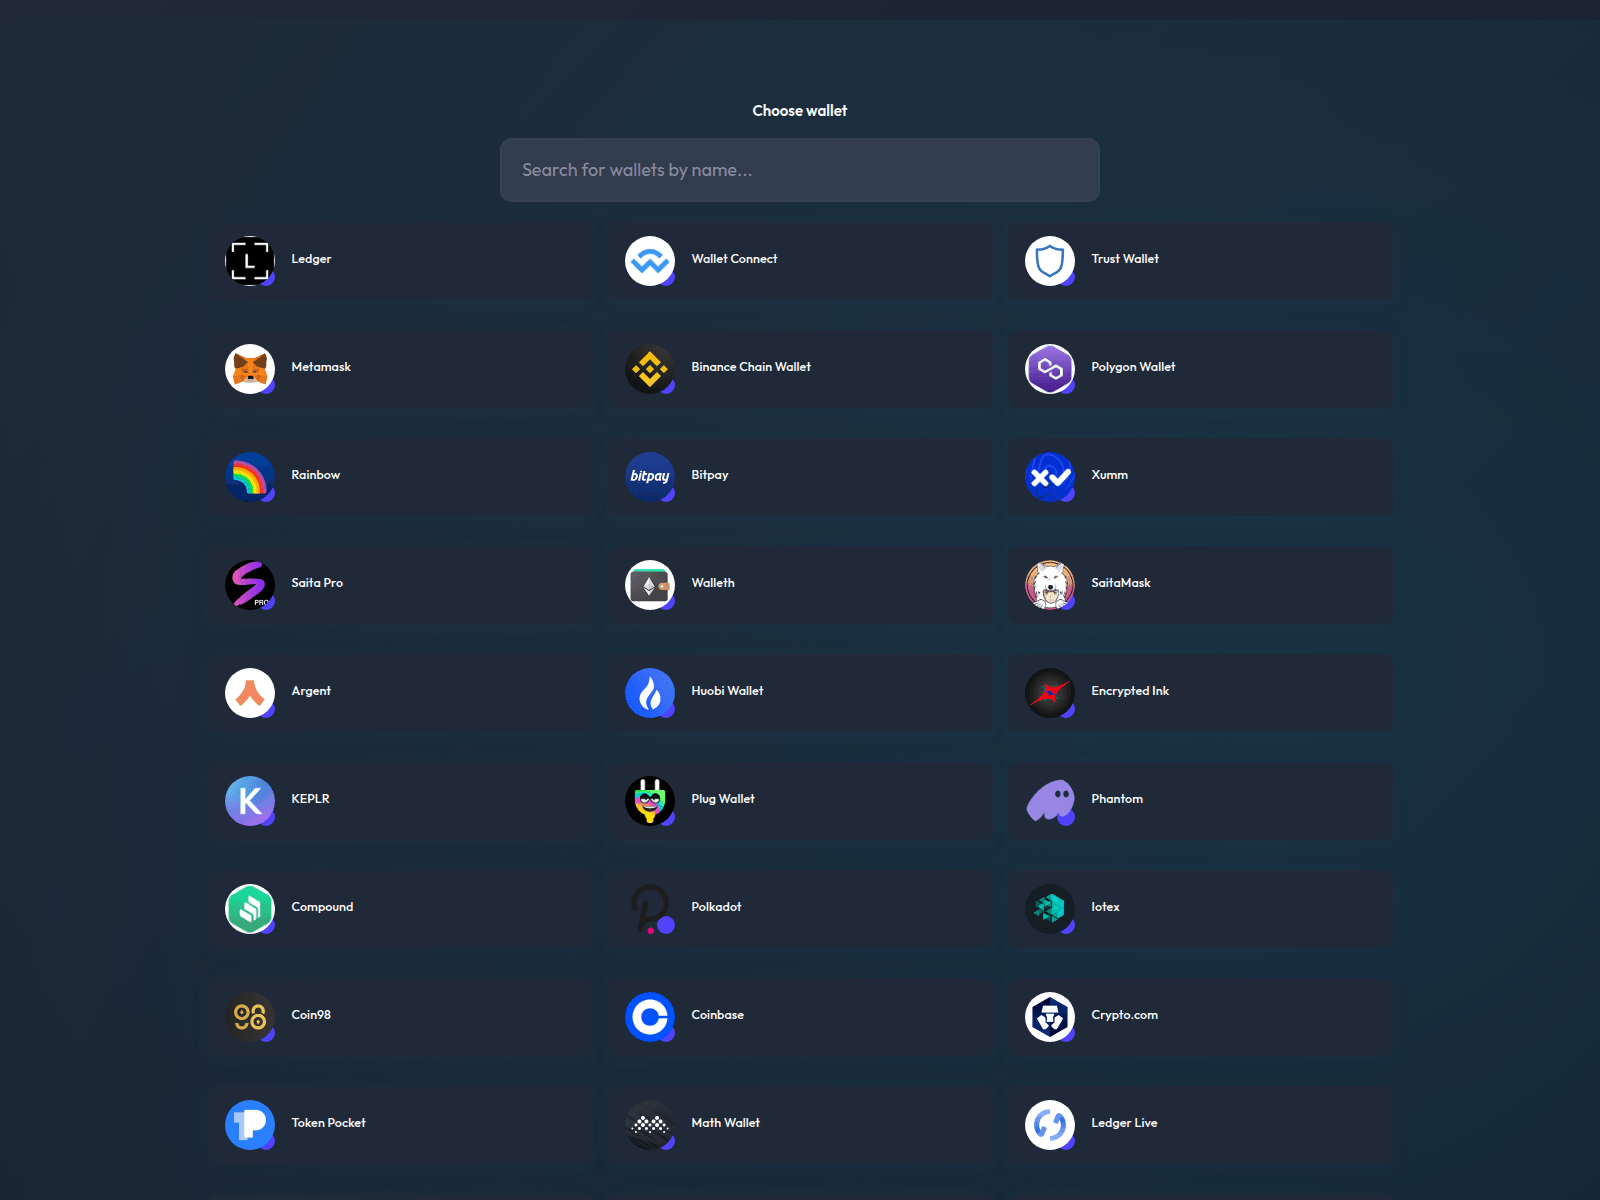Choose the Phantom wallet label

1117,799
